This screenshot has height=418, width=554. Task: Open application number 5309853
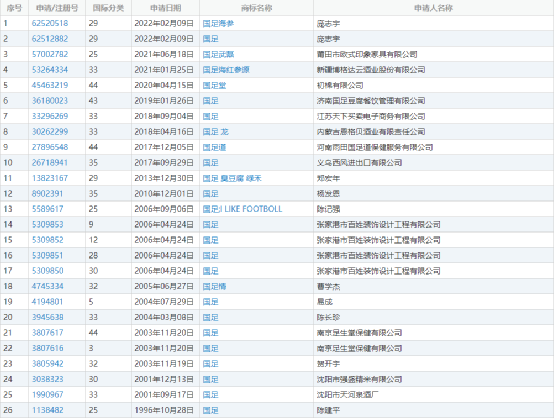point(47,224)
